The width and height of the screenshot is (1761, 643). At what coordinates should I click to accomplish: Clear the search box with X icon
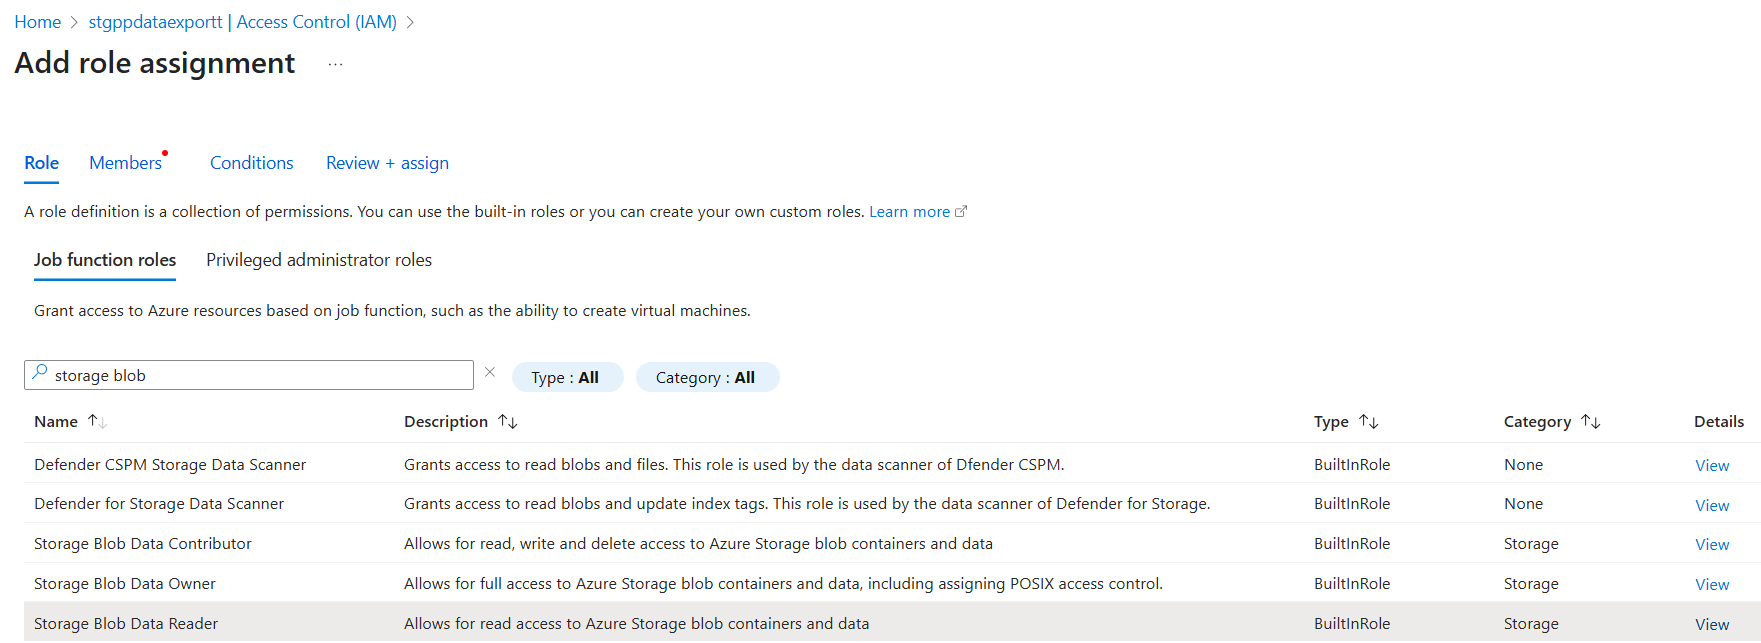pos(490,372)
